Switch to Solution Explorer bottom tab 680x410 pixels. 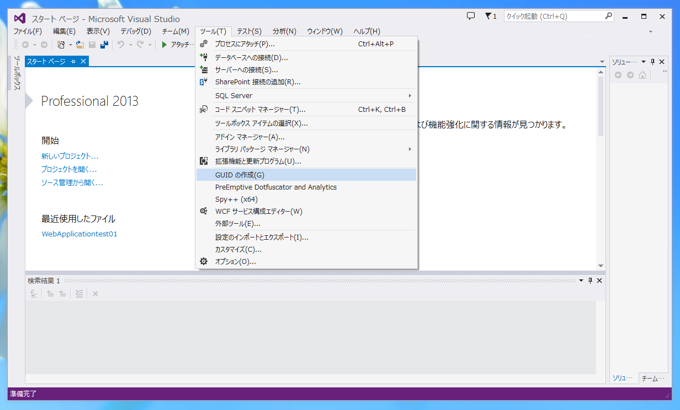pos(622,378)
